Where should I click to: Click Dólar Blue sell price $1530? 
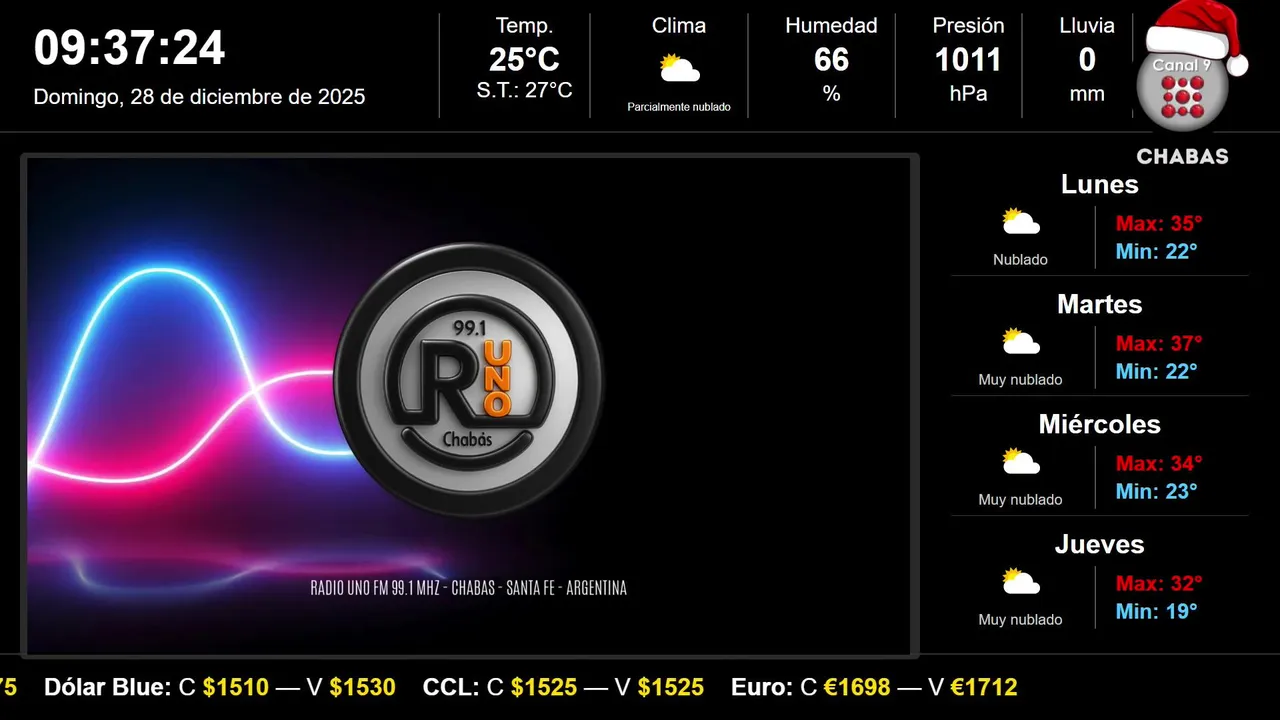tap(363, 688)
